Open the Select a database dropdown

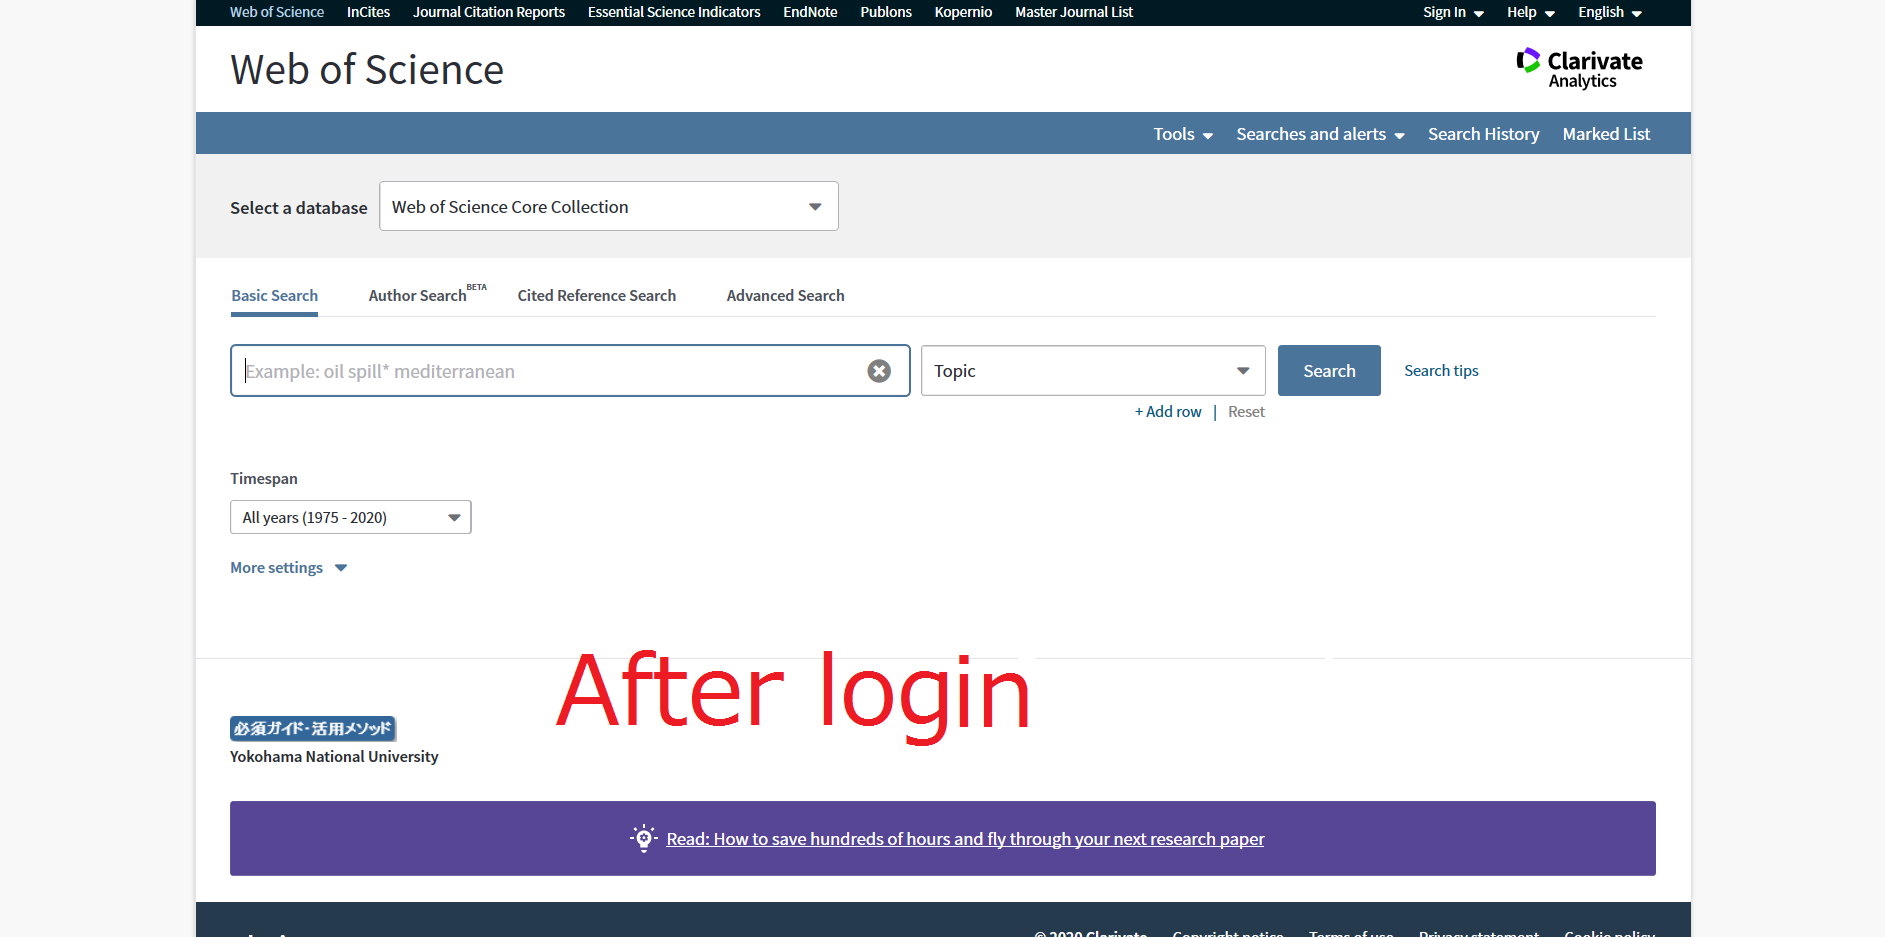(x=609, y=206)
